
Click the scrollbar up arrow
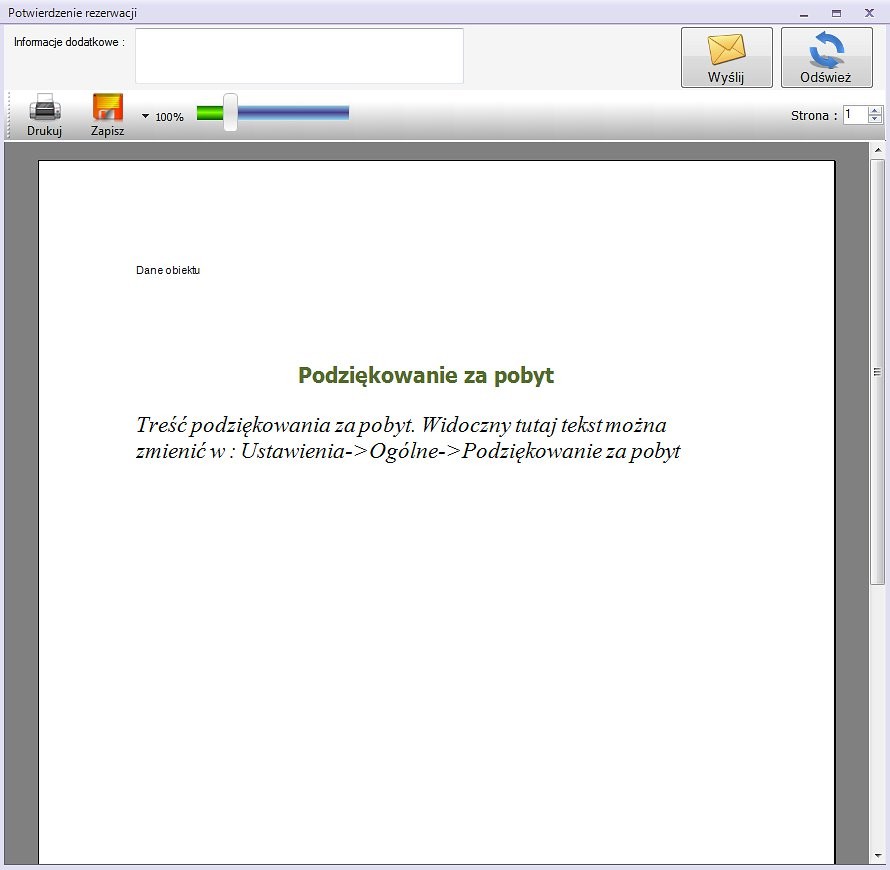point(878,150)
